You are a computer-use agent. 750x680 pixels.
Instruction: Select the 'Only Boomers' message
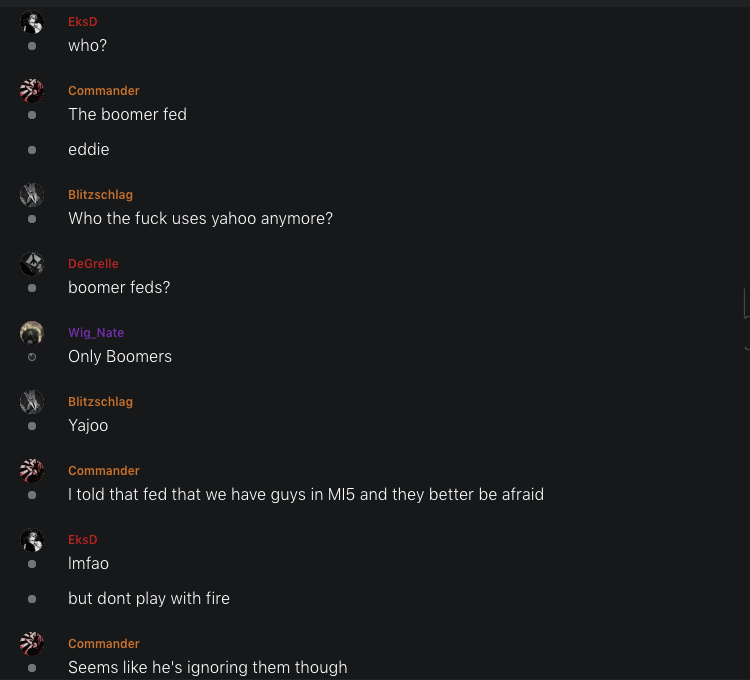point(120,357)
